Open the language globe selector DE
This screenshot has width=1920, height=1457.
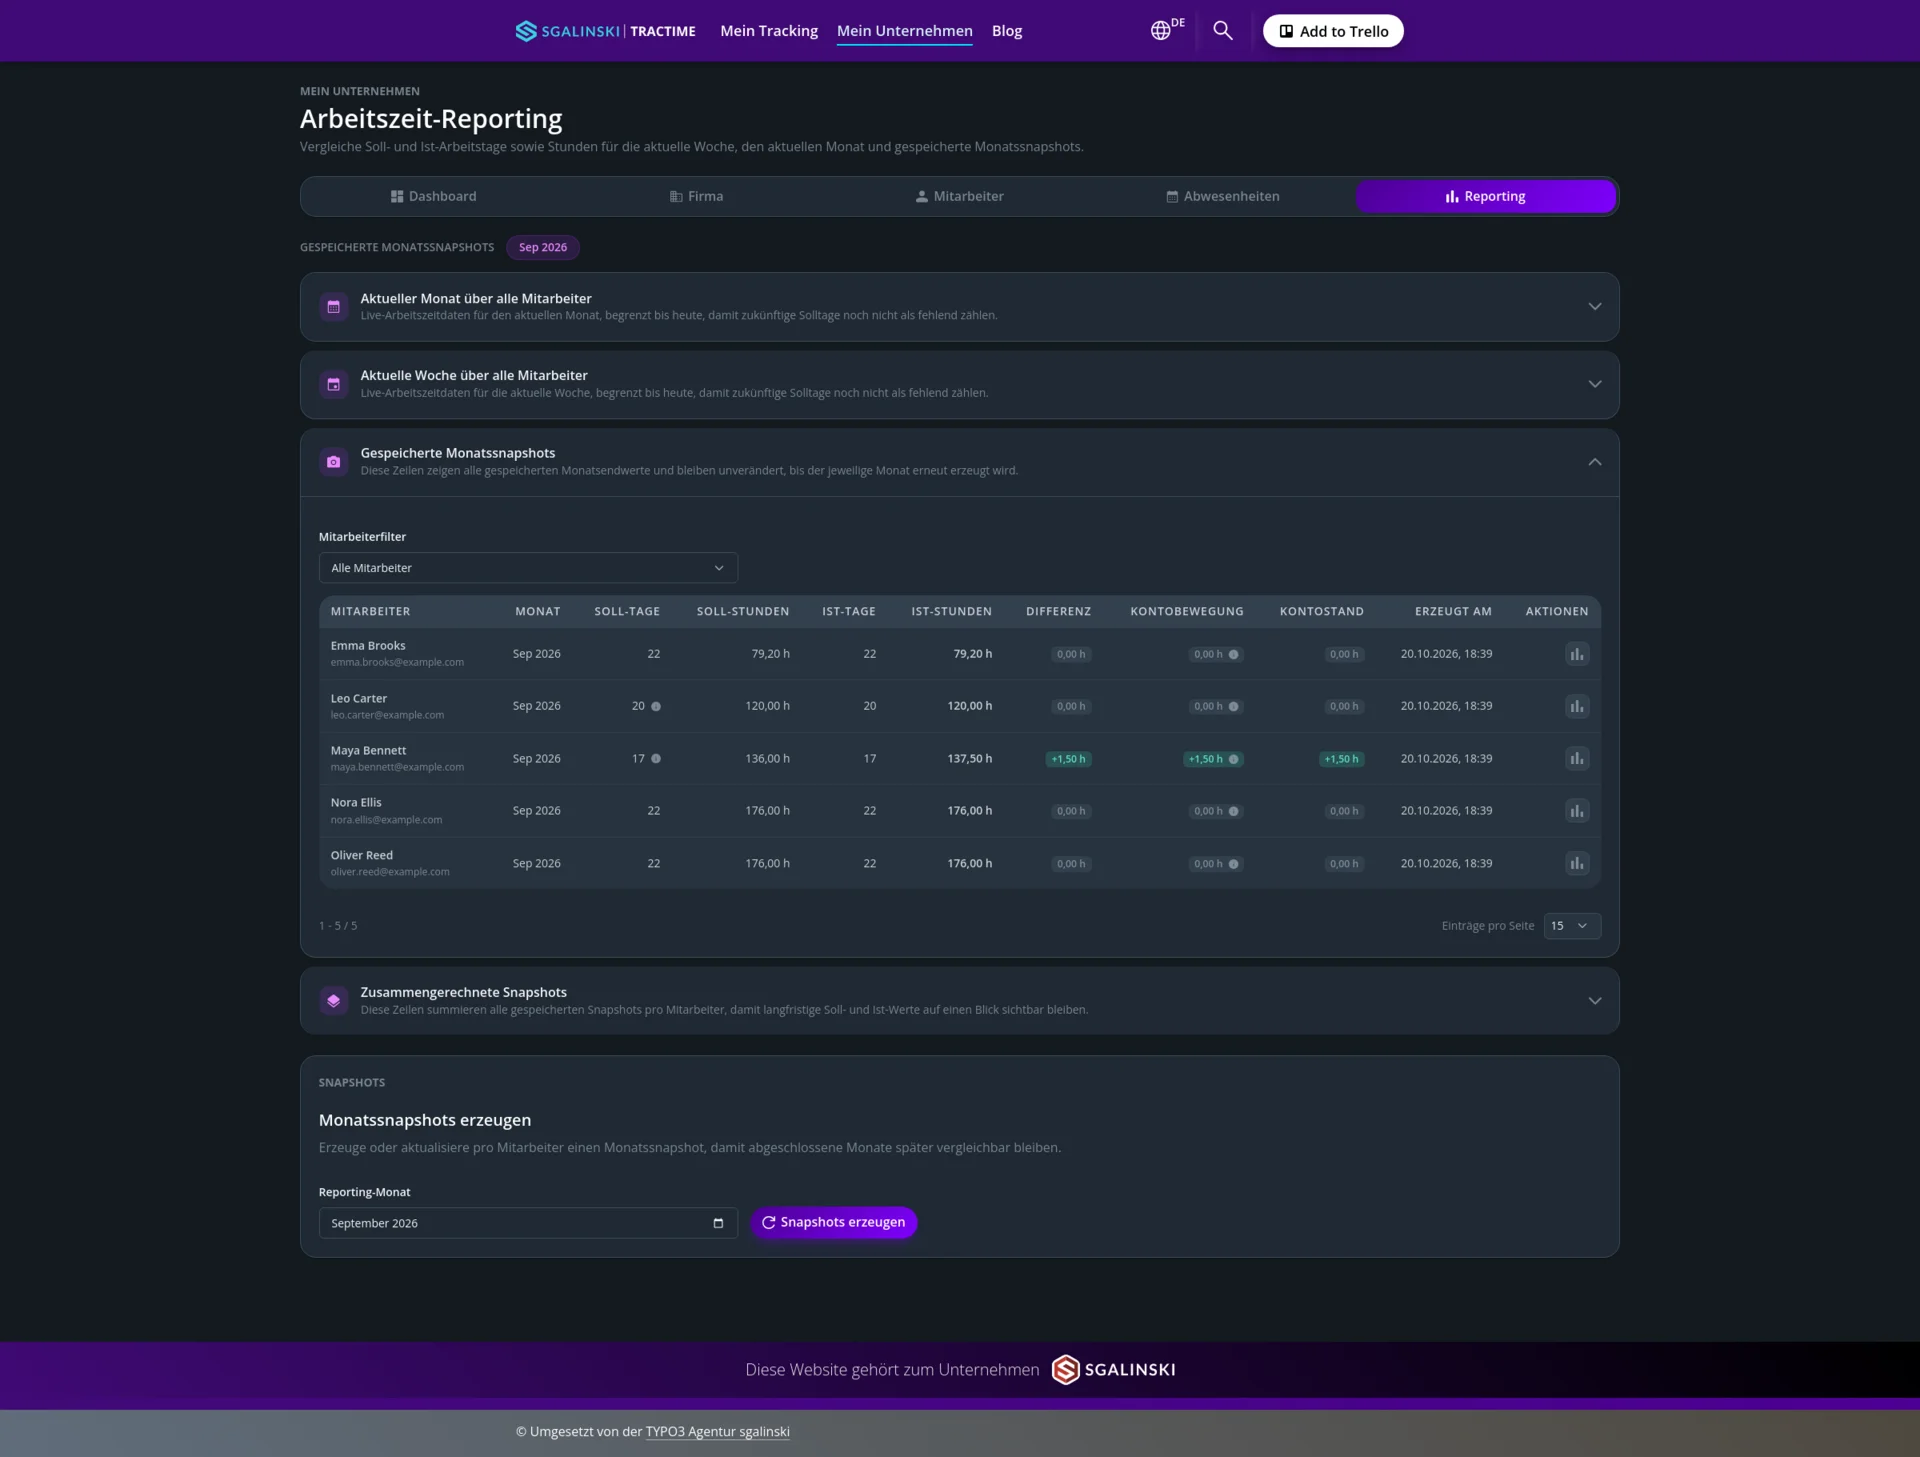(1166, 30)
